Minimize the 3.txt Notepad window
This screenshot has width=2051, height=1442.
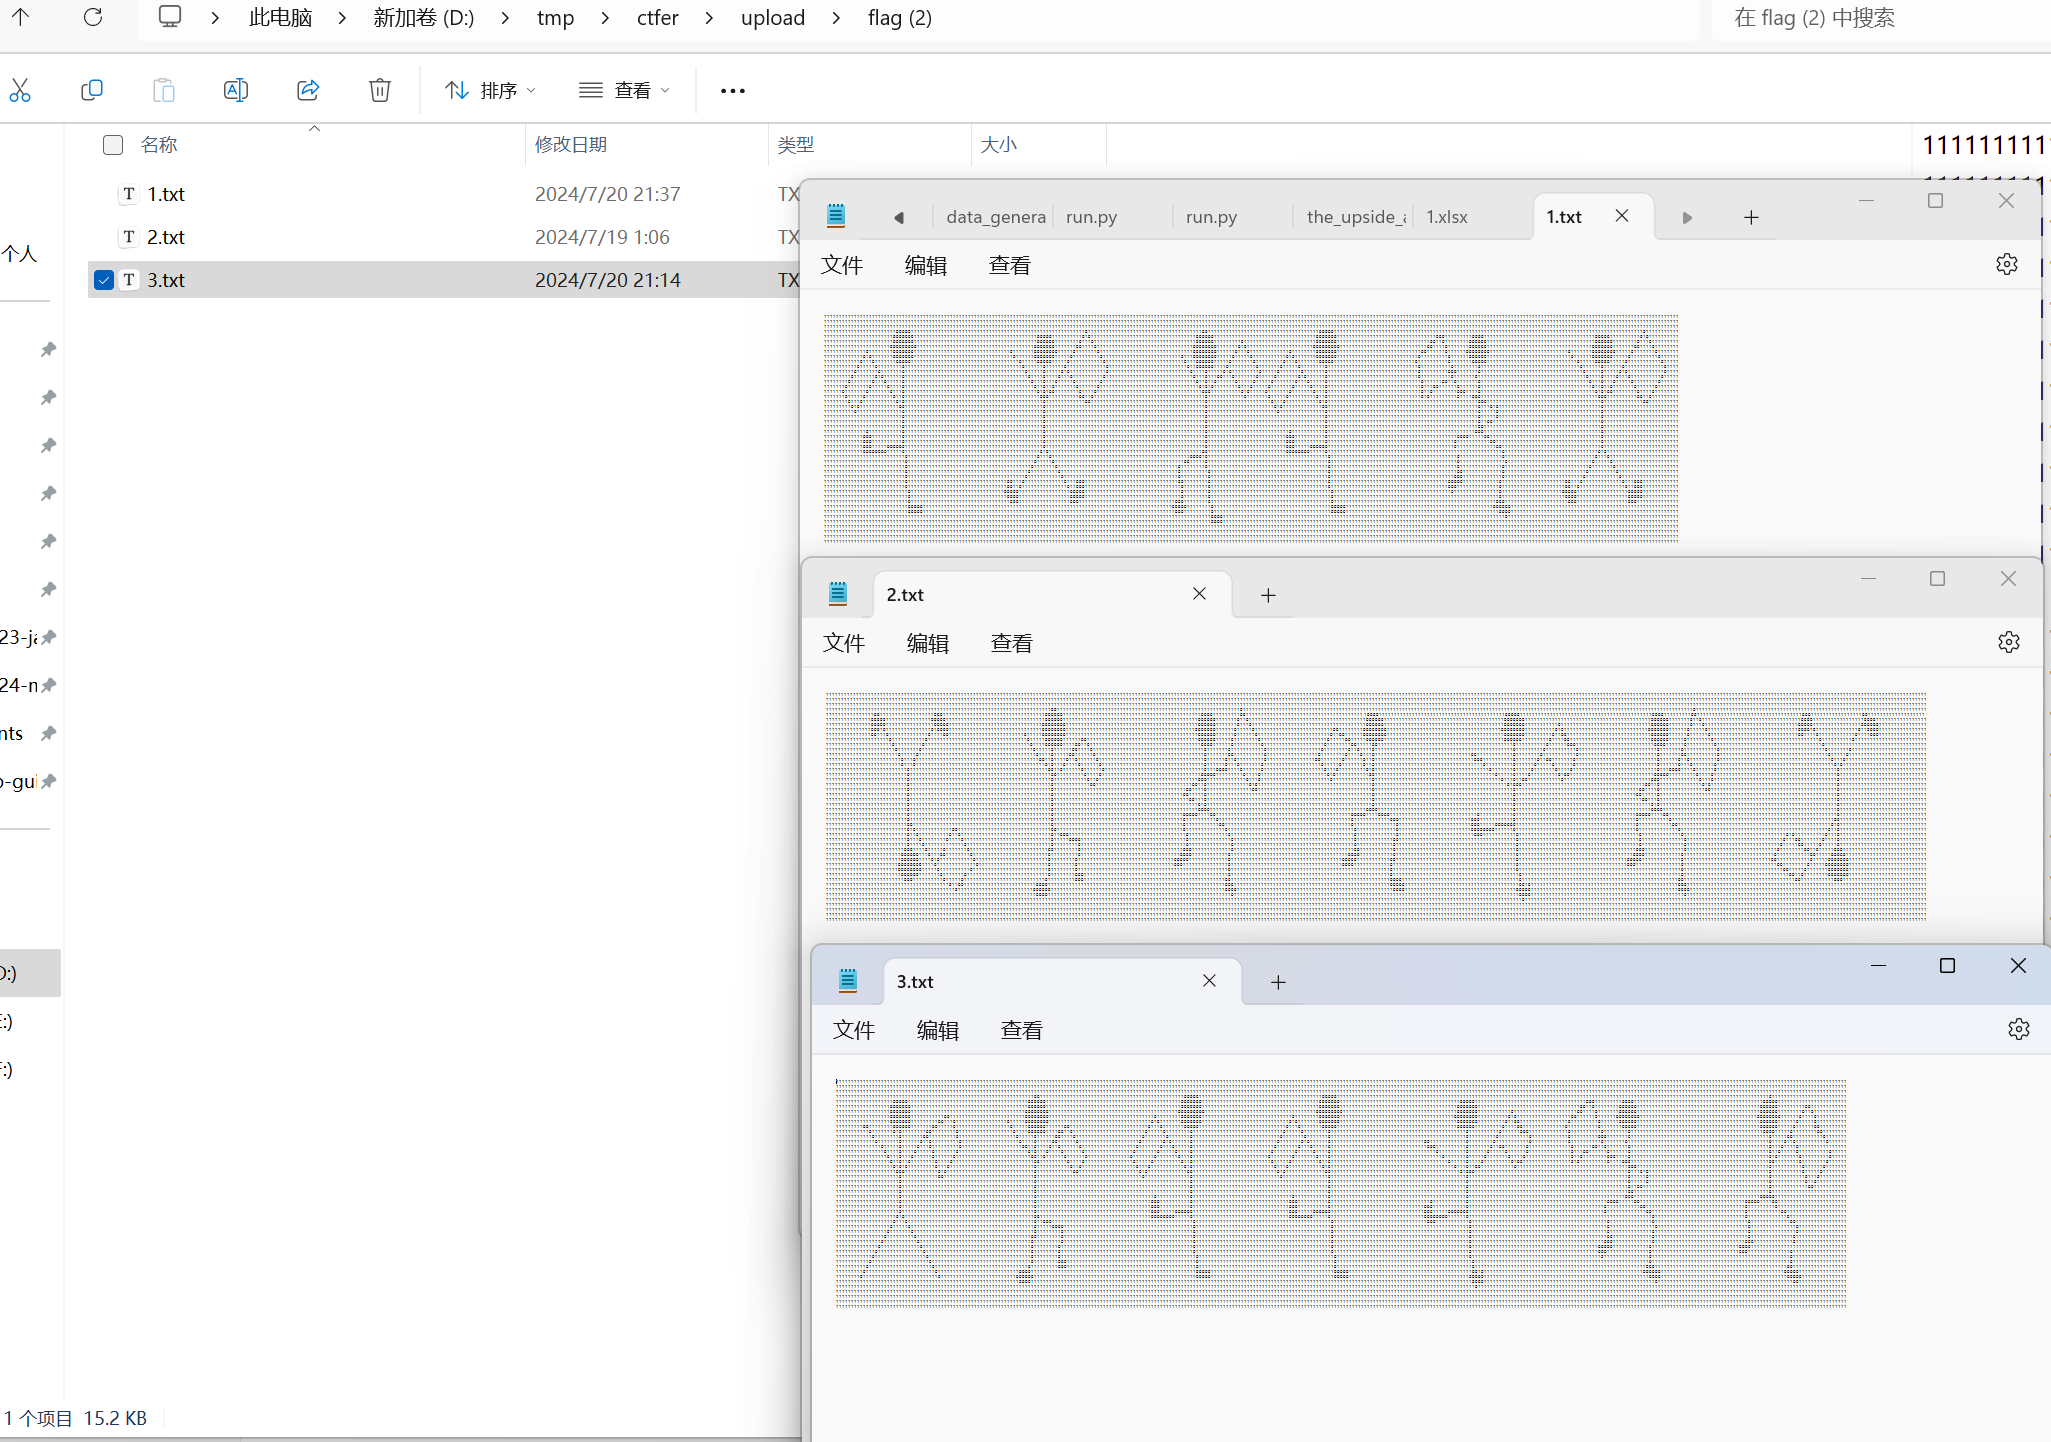pyautogui.click(x=1878, y=965)
